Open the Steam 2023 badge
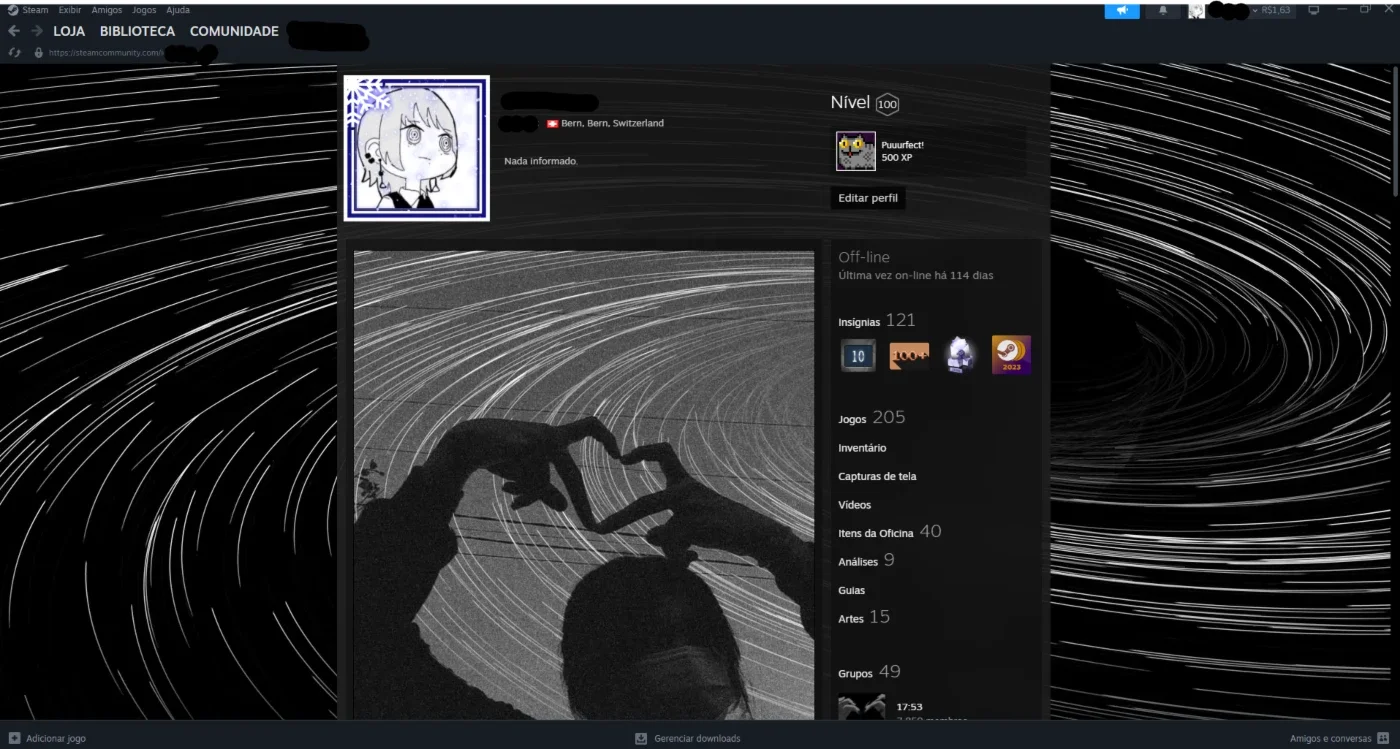Viewport: 1400px width, 749px height. tap(1011, 355)
